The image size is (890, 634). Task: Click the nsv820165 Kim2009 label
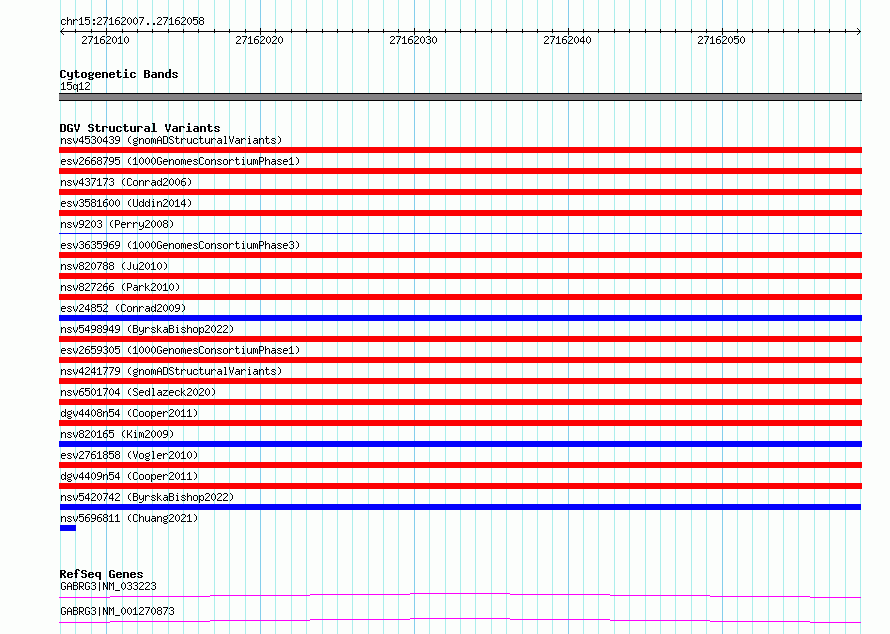click(117, 434)
